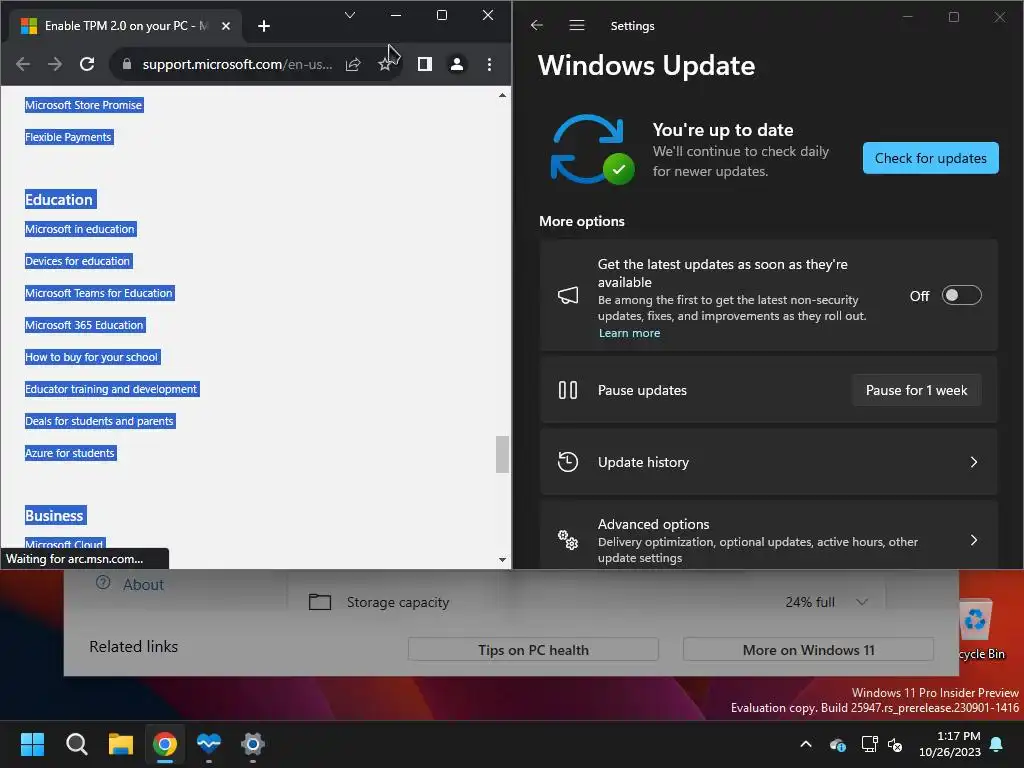Image resolution: width=1024 pixels, height=768 pixels.
Task: Toggle get latest updates switch
Action: click(x=961, y=295)
